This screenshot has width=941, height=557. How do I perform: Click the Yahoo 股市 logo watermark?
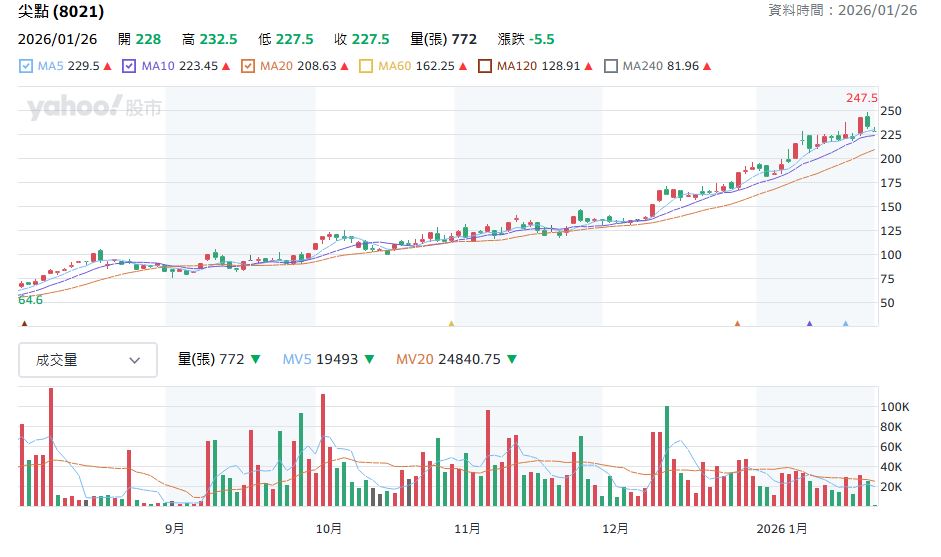[94, 108]
